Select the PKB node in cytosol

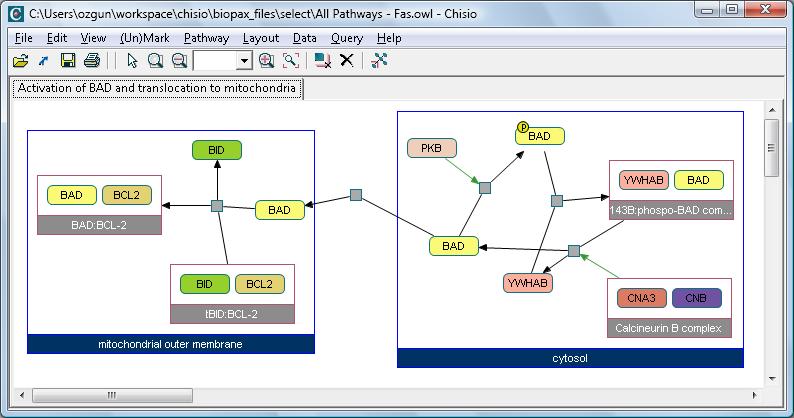coord(431,148)
